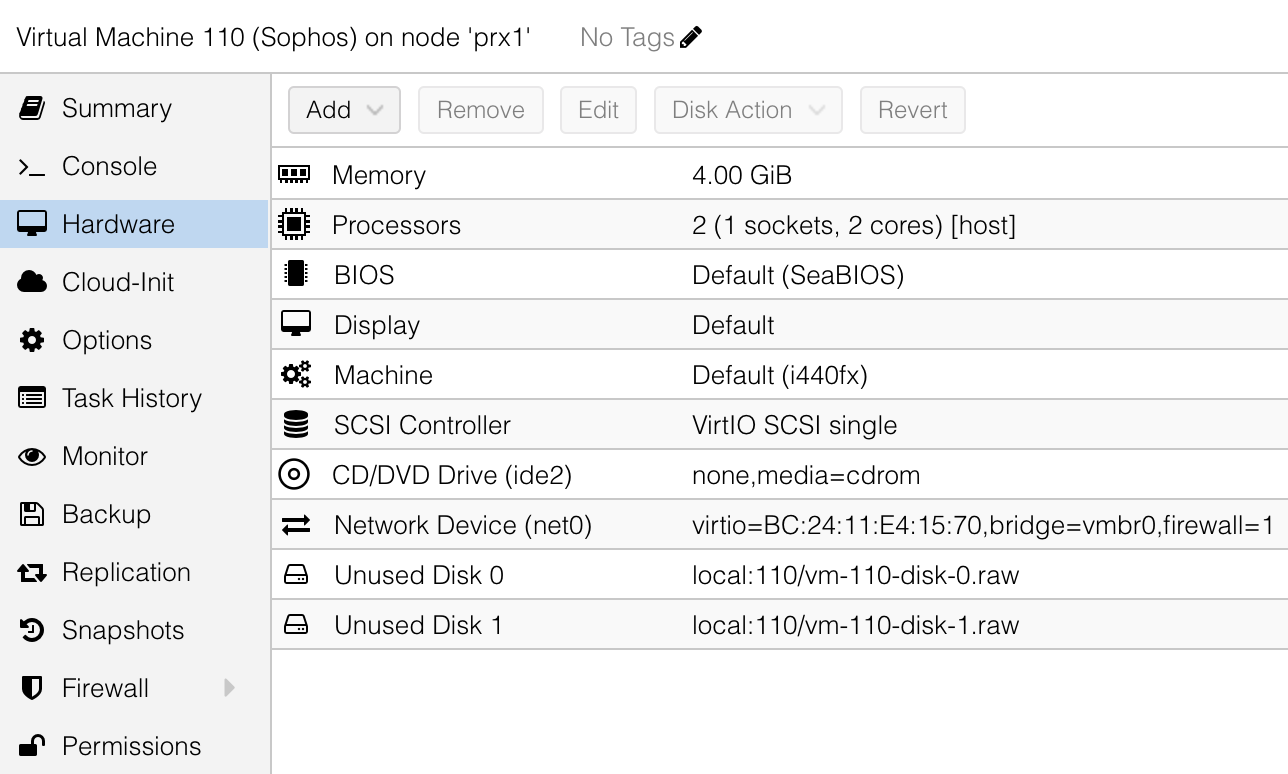Click the Replication arrows icon

tap(32, 572)
